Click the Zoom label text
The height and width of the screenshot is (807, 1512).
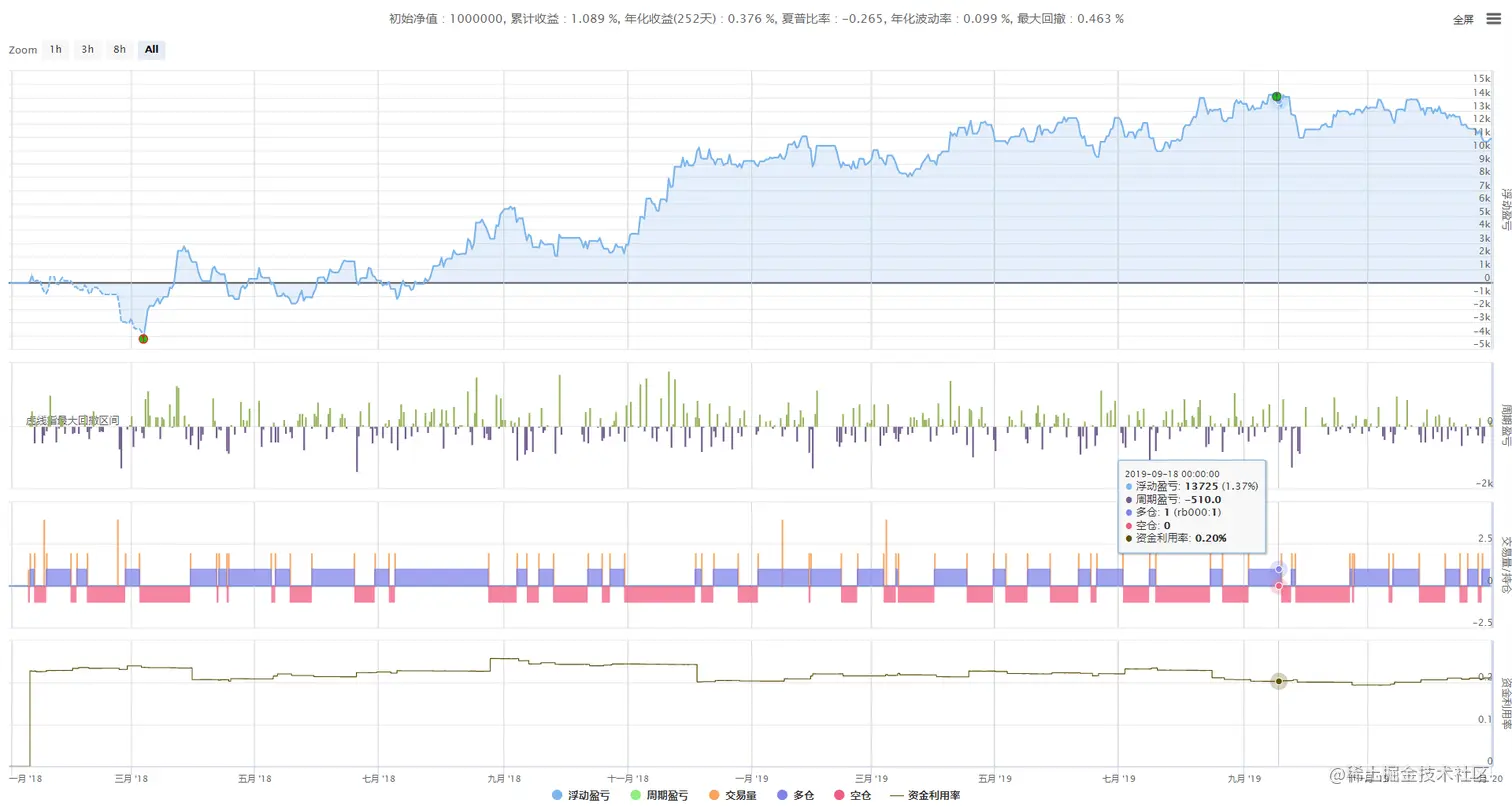(x=22, y=50)
